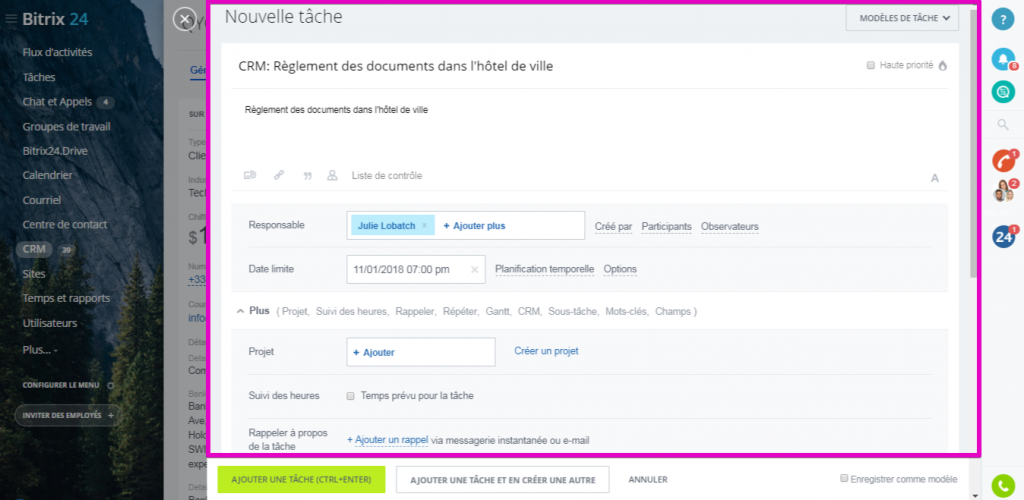Screen dimensions: 1024x500
Task: Open Planification temporelle options
Action: [x=545, y=269]
